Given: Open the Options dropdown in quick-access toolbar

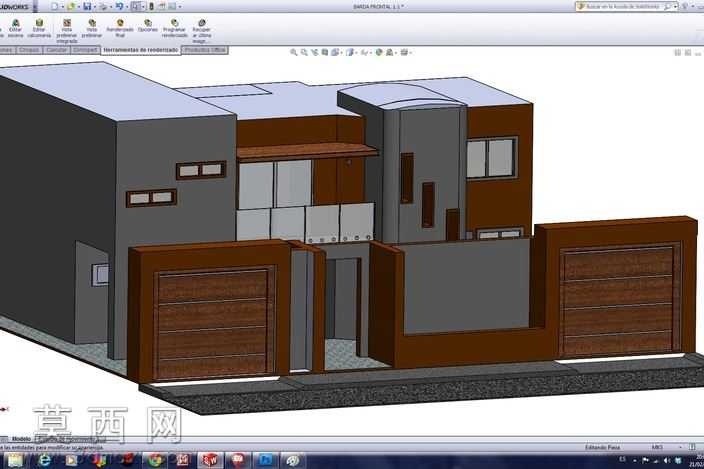Looking at the screenshot, I should pyautogui.click(x=180, y=7).
